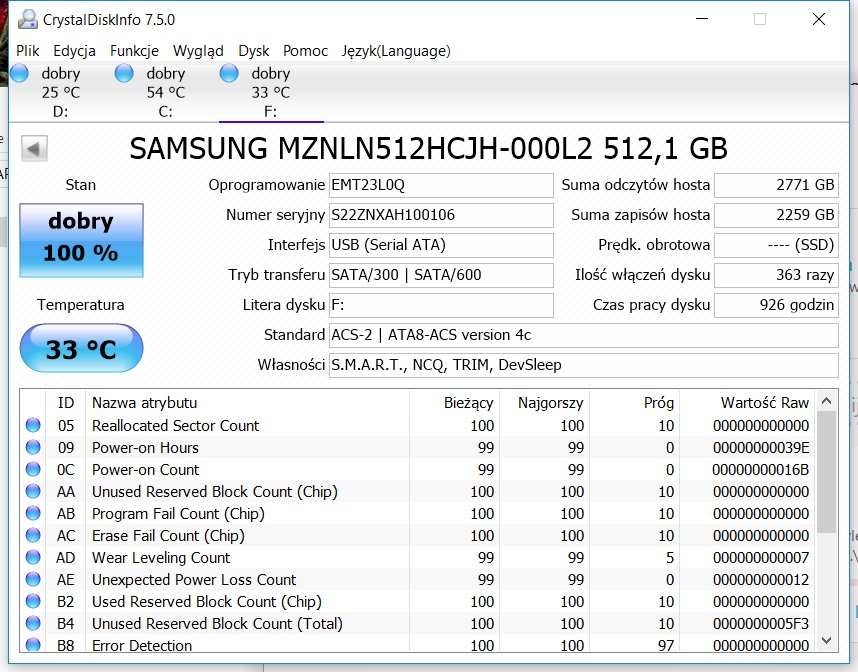The image size is (858, 672).
Task: Click the CrystalDiskInfo app icon in title bar
Action: point(28,19)
